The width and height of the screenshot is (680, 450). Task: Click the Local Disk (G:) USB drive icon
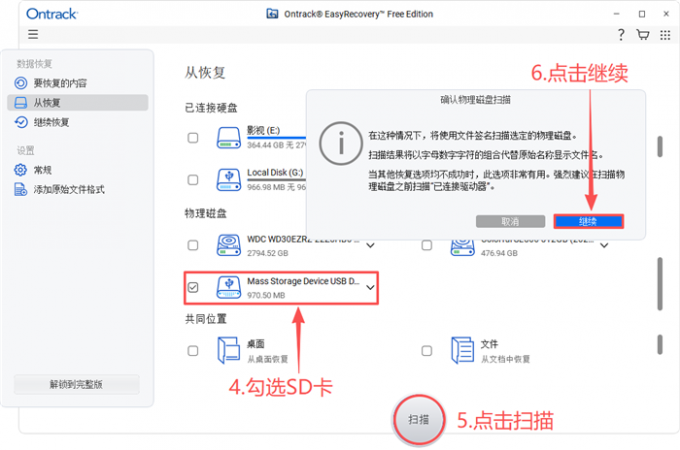[x=229, y=180]
